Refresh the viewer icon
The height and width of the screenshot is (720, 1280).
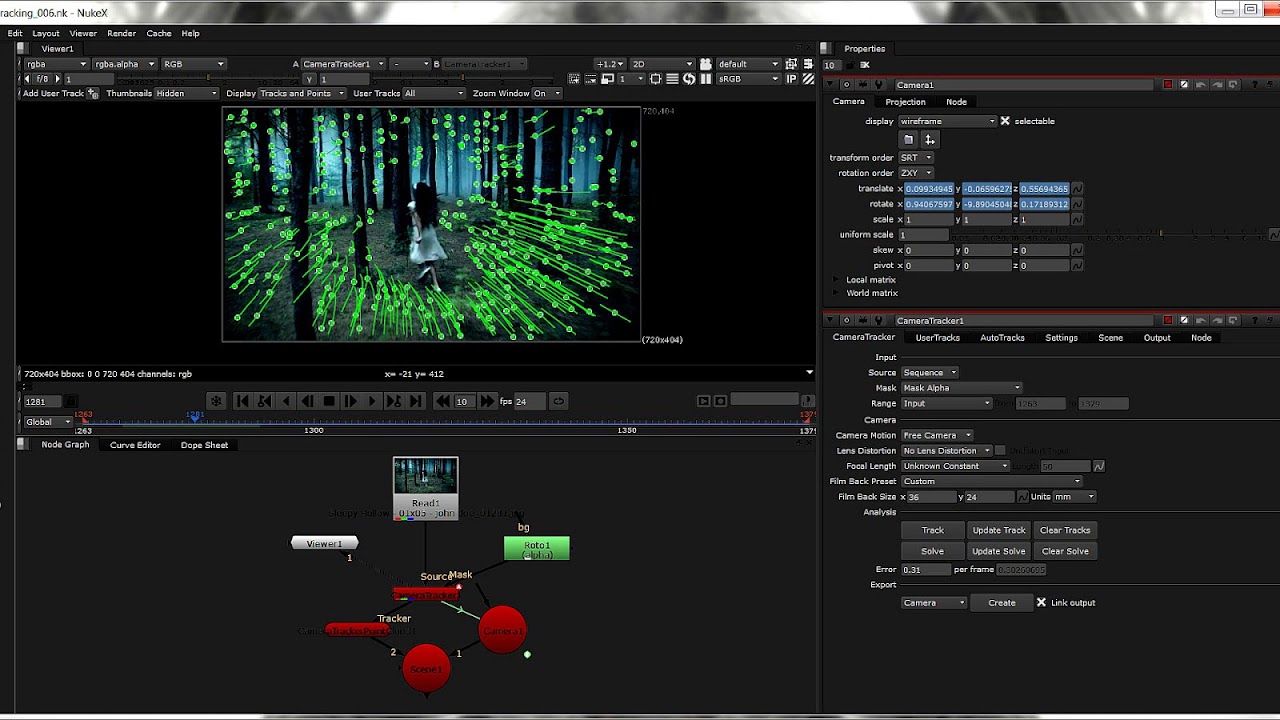tap(689, 79)
